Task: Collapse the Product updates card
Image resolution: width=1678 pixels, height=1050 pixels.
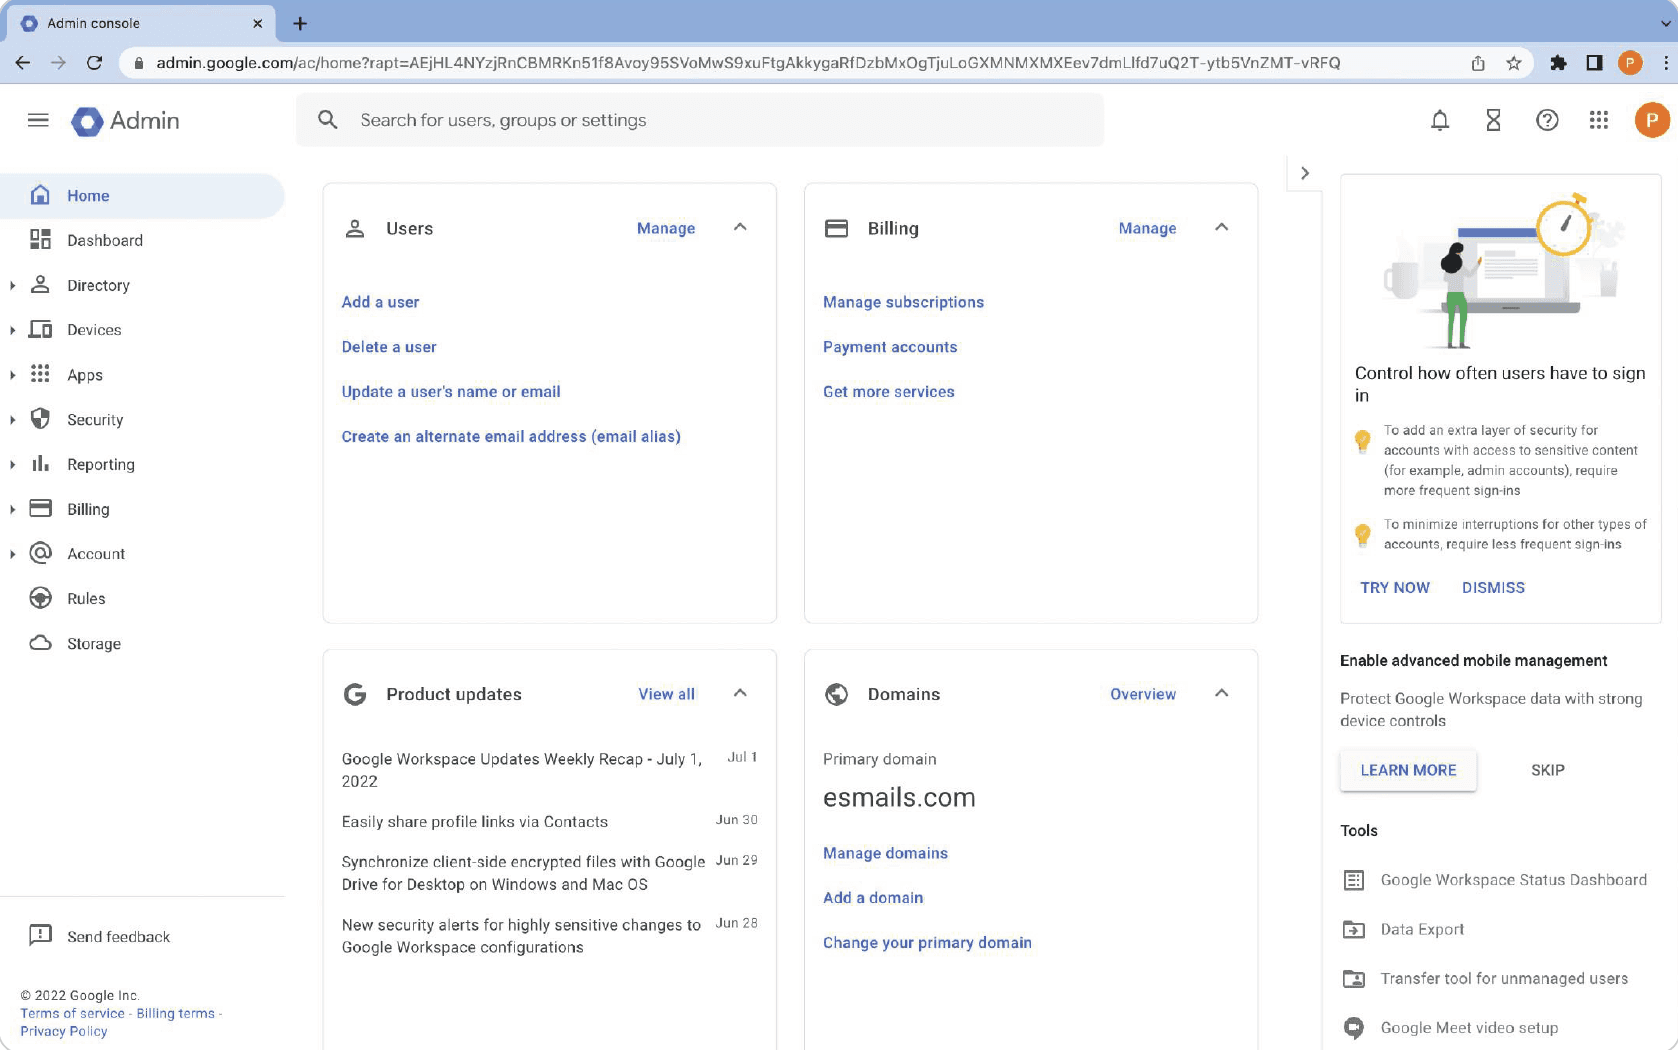Action: 740,693
